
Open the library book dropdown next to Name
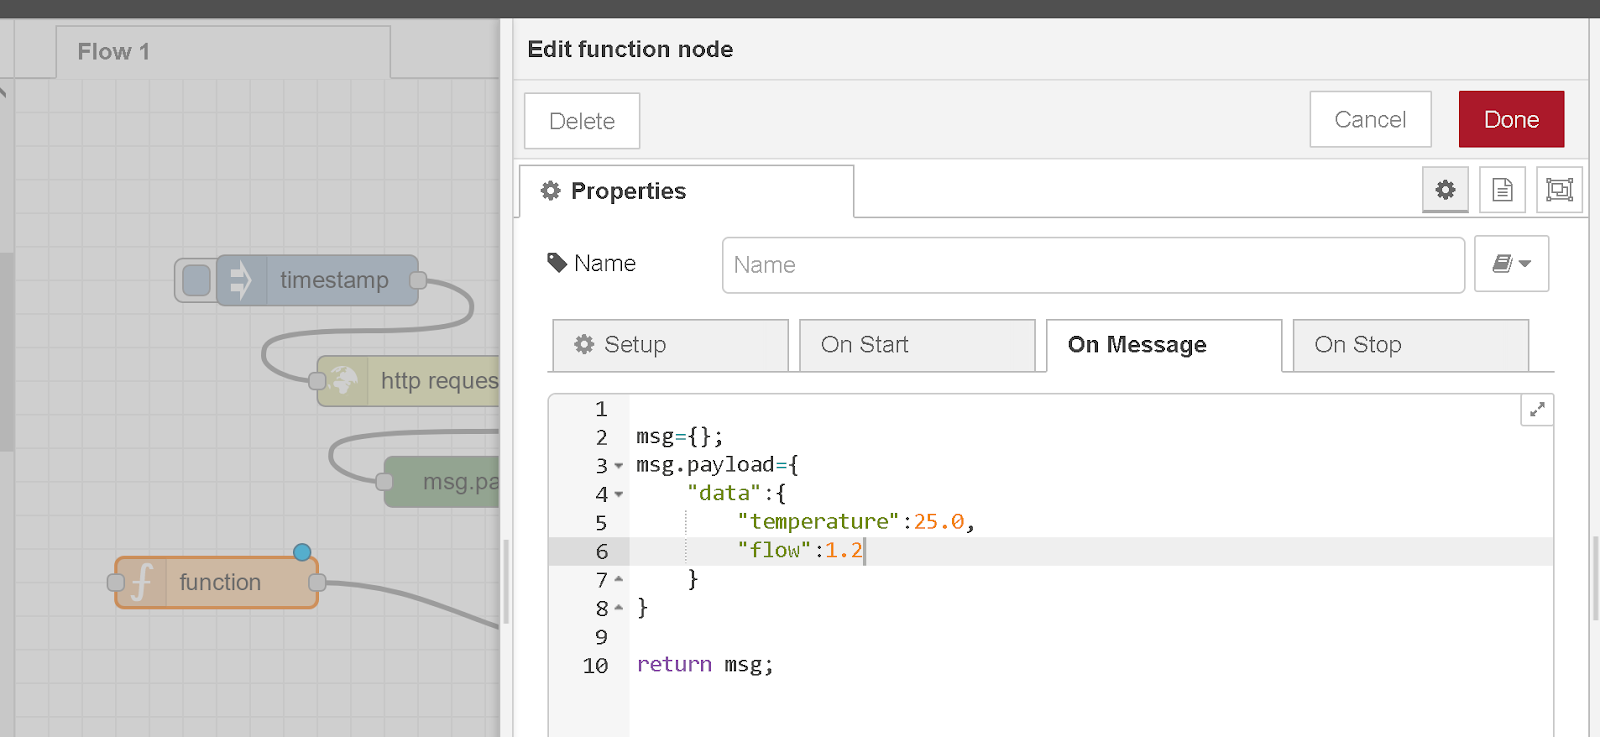(x=1511, y=264)
